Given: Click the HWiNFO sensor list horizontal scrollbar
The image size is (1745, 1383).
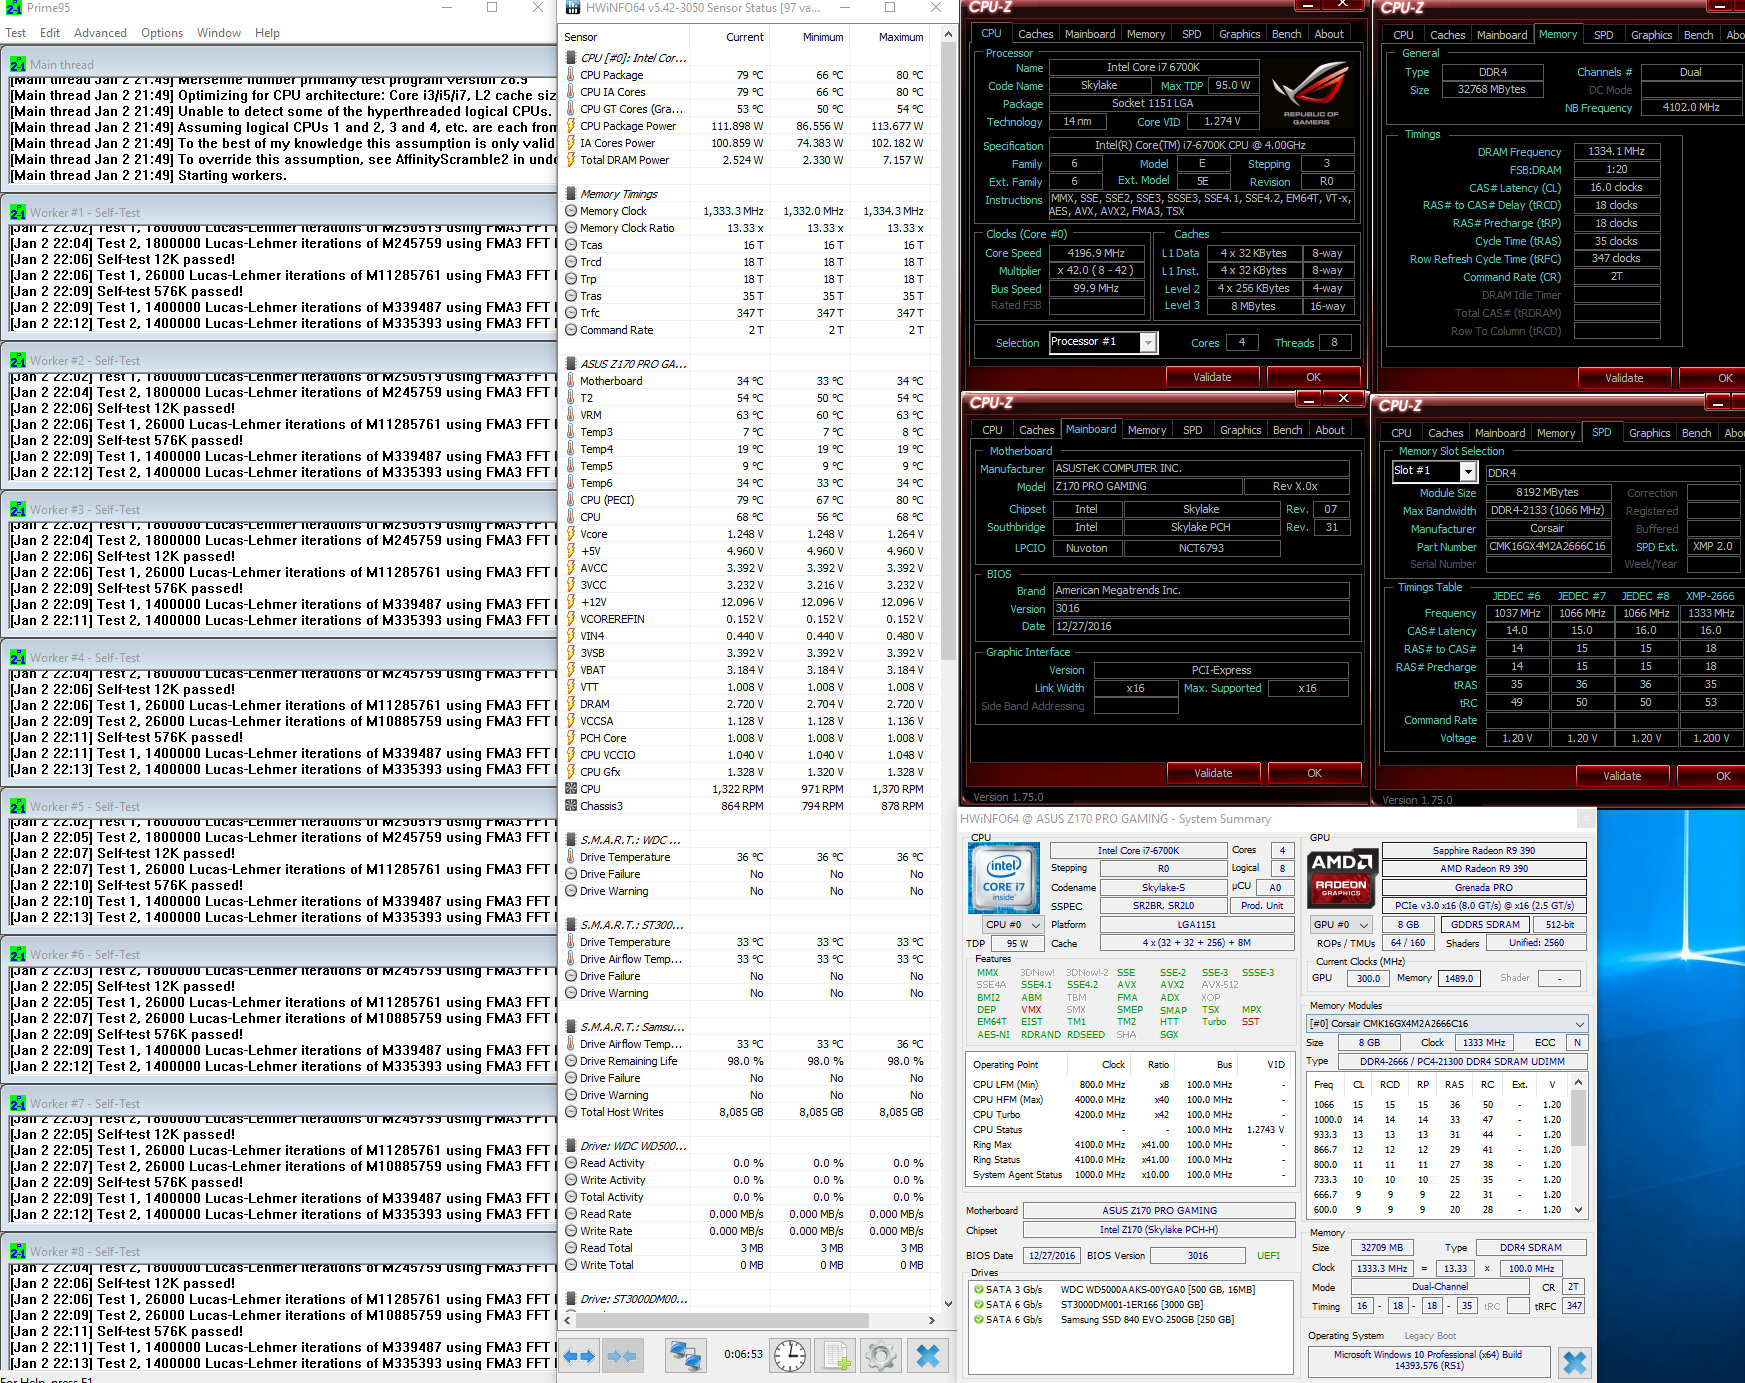Looking at the screenshot, I should pyautogui.click(x=748, y=1320).
